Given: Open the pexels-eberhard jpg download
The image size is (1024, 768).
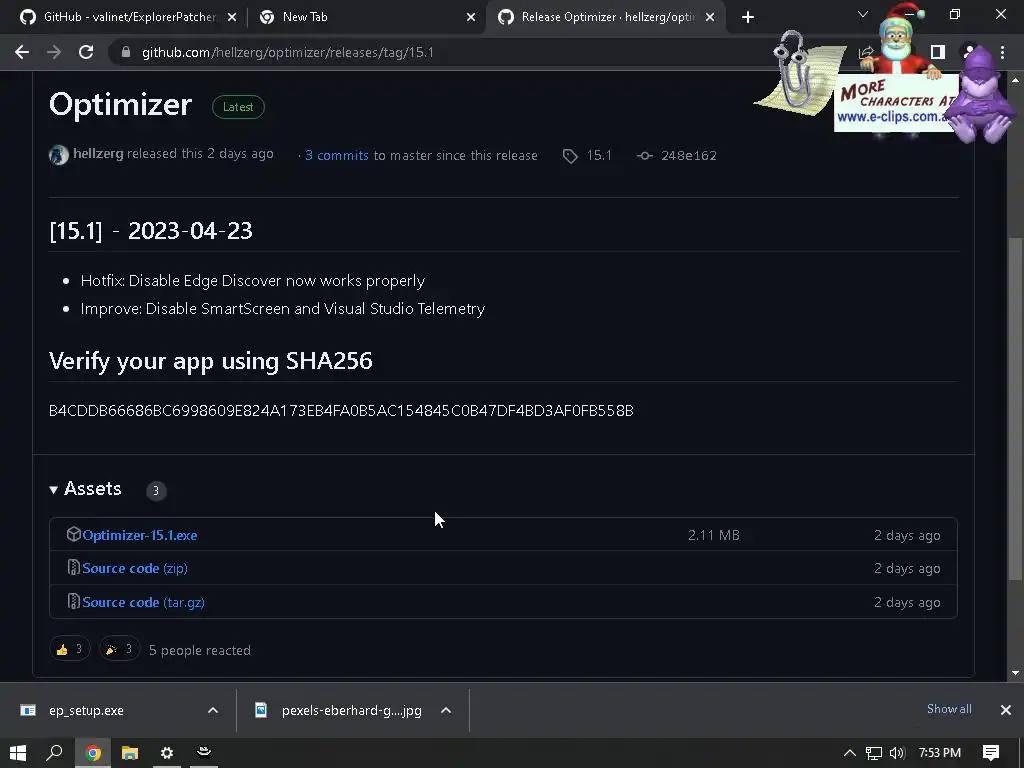Looking at the screenshot, I should click(x=351, y=711).
